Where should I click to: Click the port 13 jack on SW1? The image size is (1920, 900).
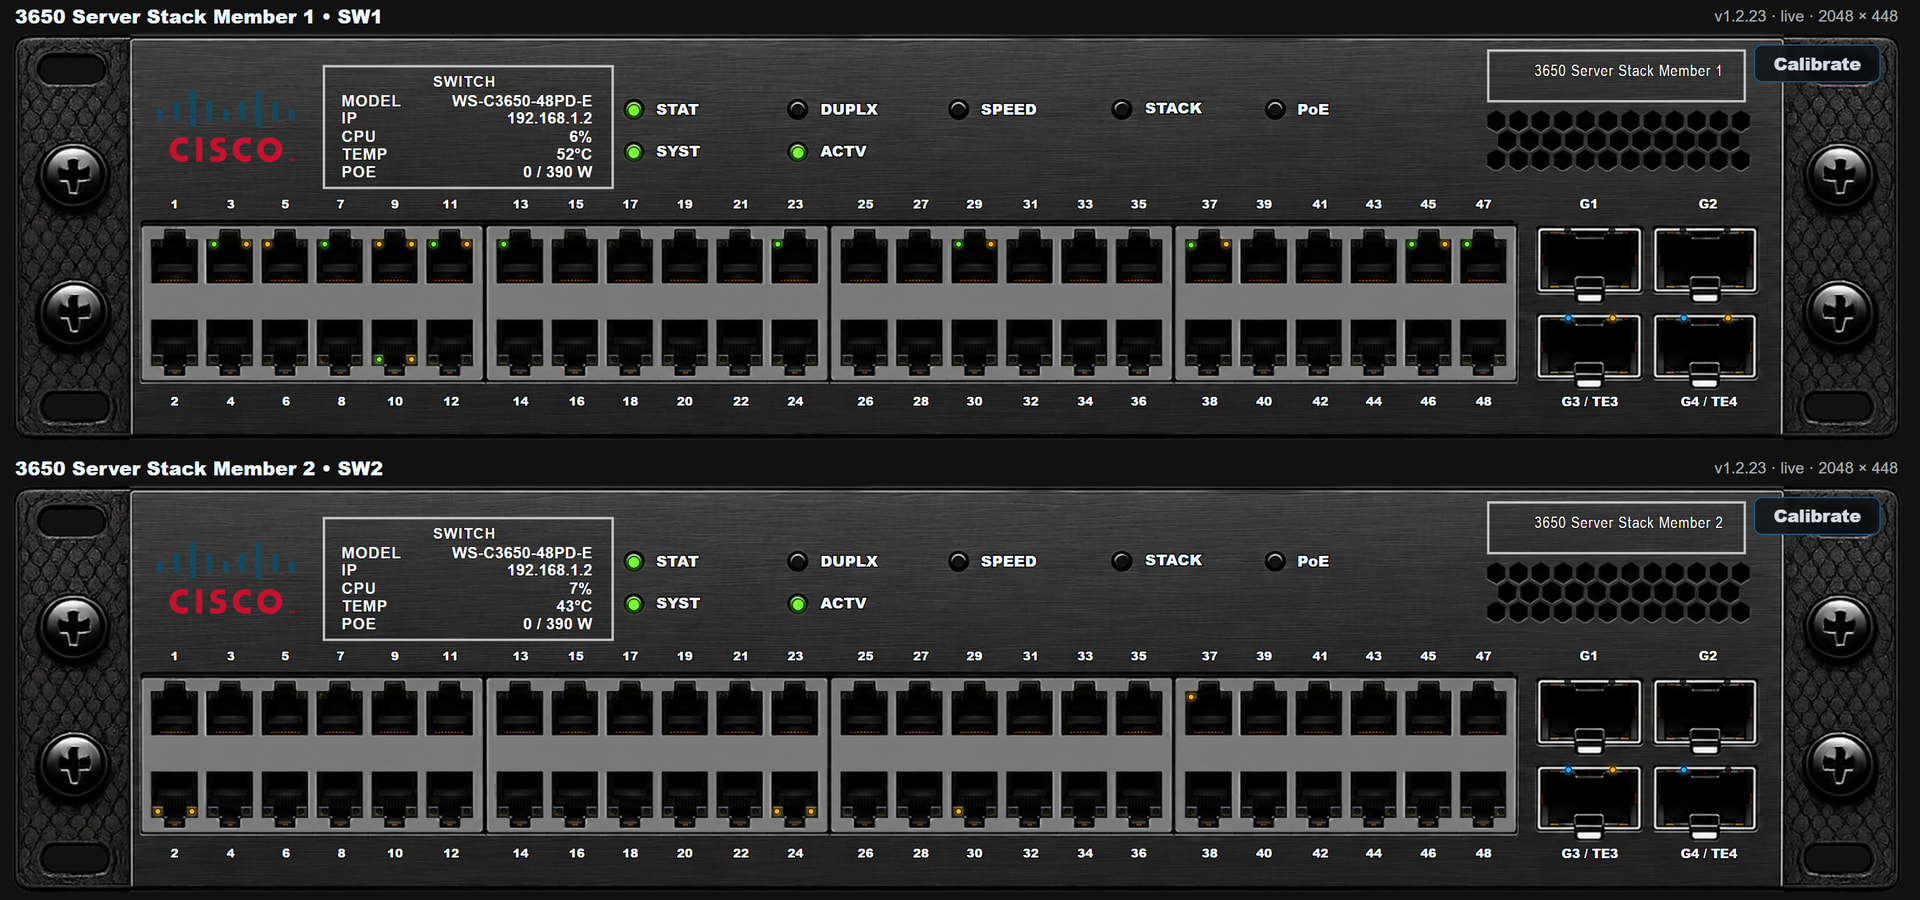click(520, 258)
